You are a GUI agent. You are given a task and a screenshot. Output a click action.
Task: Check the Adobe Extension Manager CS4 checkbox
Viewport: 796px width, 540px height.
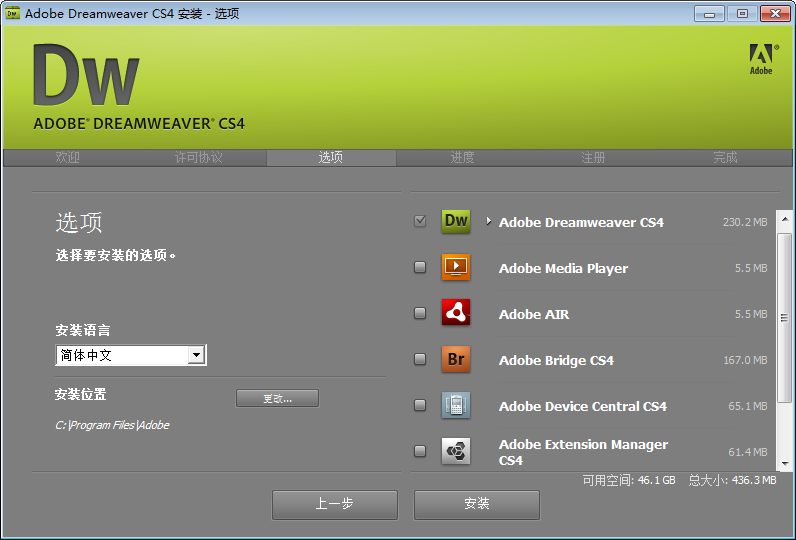420,451
